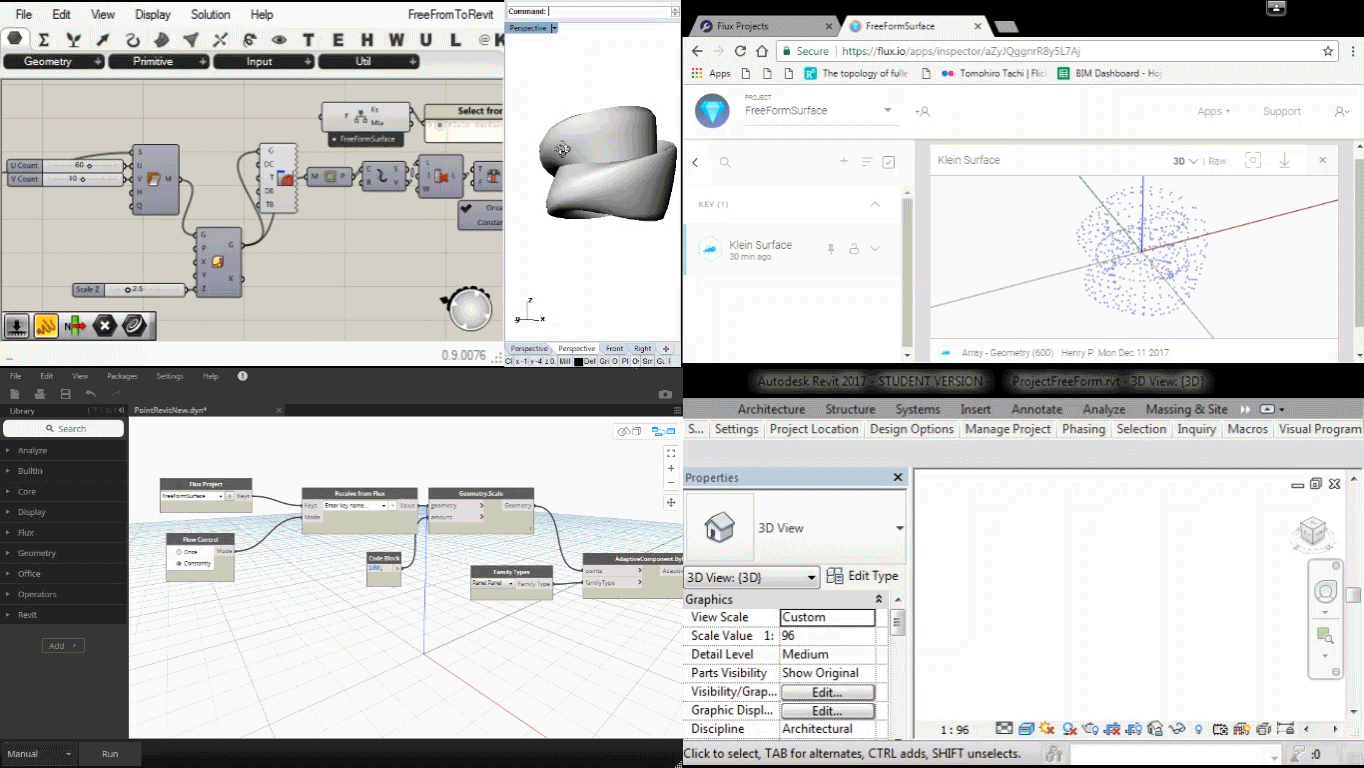The width and height of the screenshot is (1364, 768).
Task: Click the Flux add collaborator icon
Action: pos(923,112)
